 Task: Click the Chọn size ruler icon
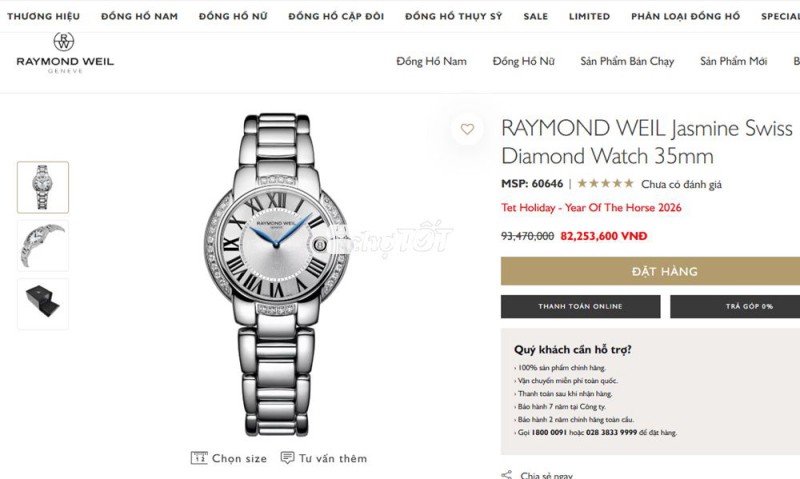pos(199,458)
